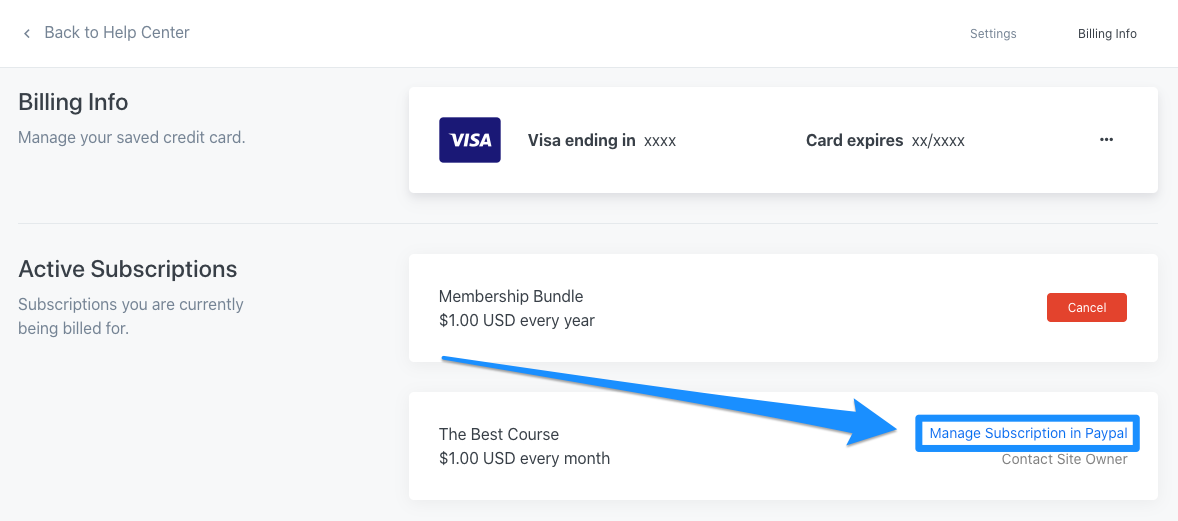Go to the Settings tab

[993, 34]
